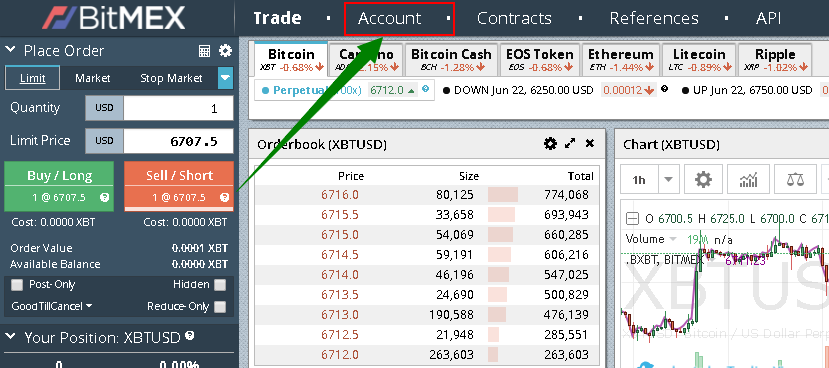Image resolution: width=829 pixels, height=368 pixels.
Task: Open the chart indicators icon
Action: (749, 180)
